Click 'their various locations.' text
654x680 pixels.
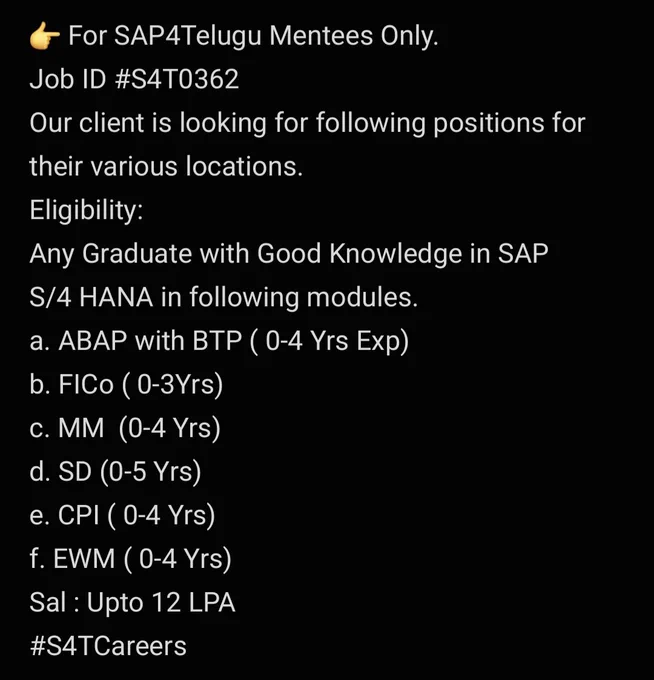(x=166, y=167)
